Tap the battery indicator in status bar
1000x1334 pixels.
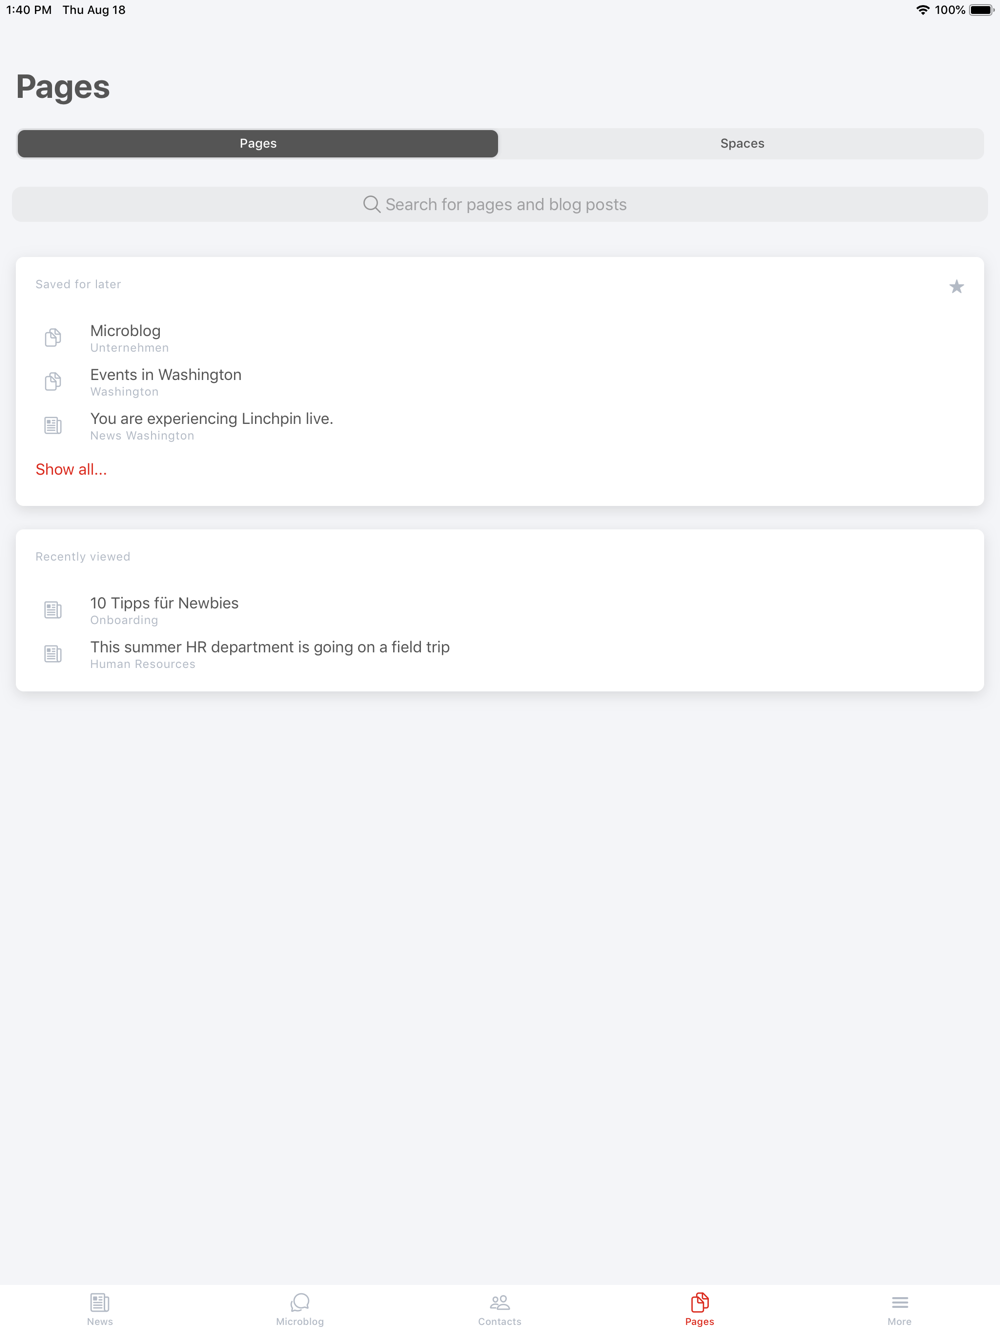click(x=981, y=10)
